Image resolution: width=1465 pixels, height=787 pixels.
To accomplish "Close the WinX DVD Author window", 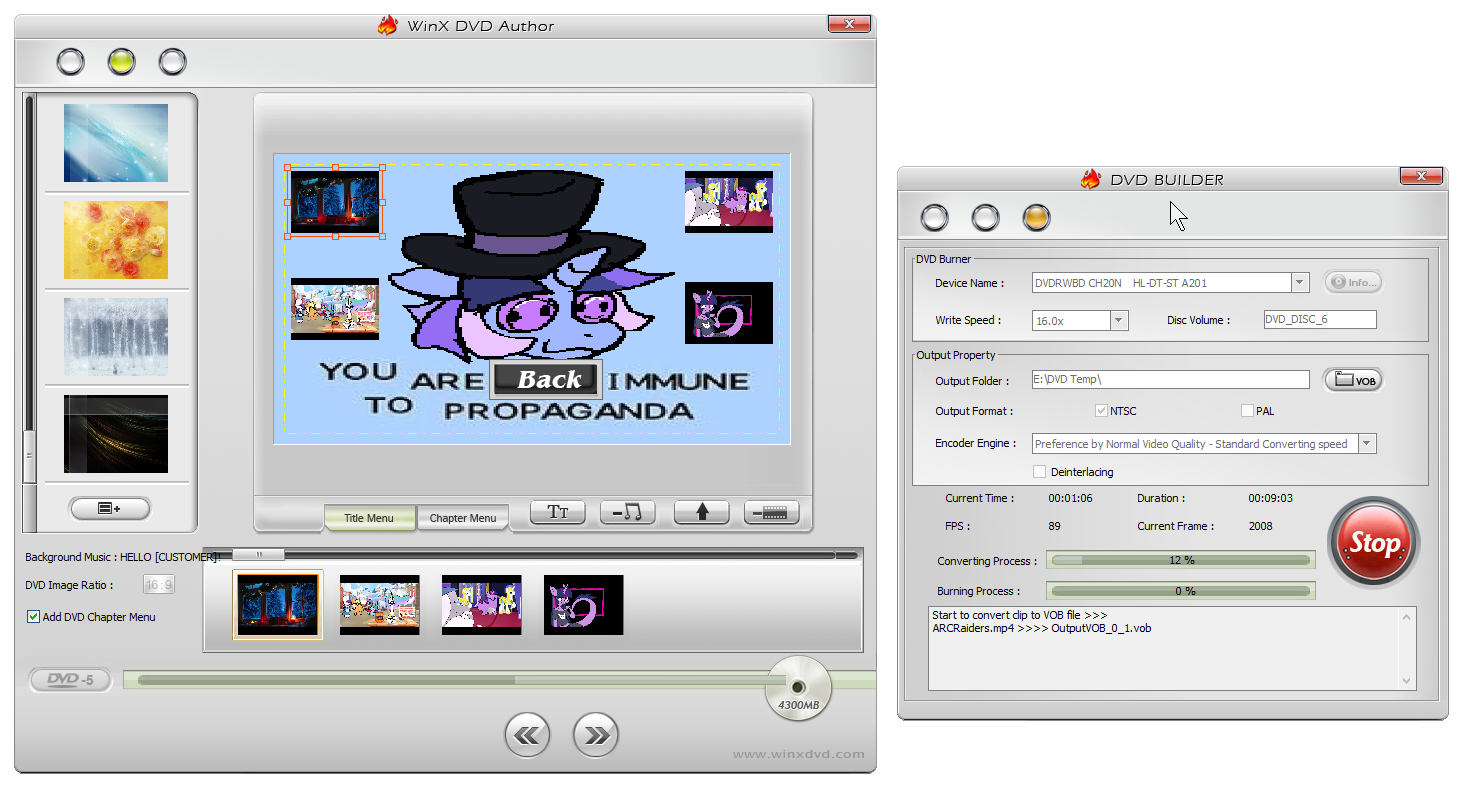I will 849,24.
